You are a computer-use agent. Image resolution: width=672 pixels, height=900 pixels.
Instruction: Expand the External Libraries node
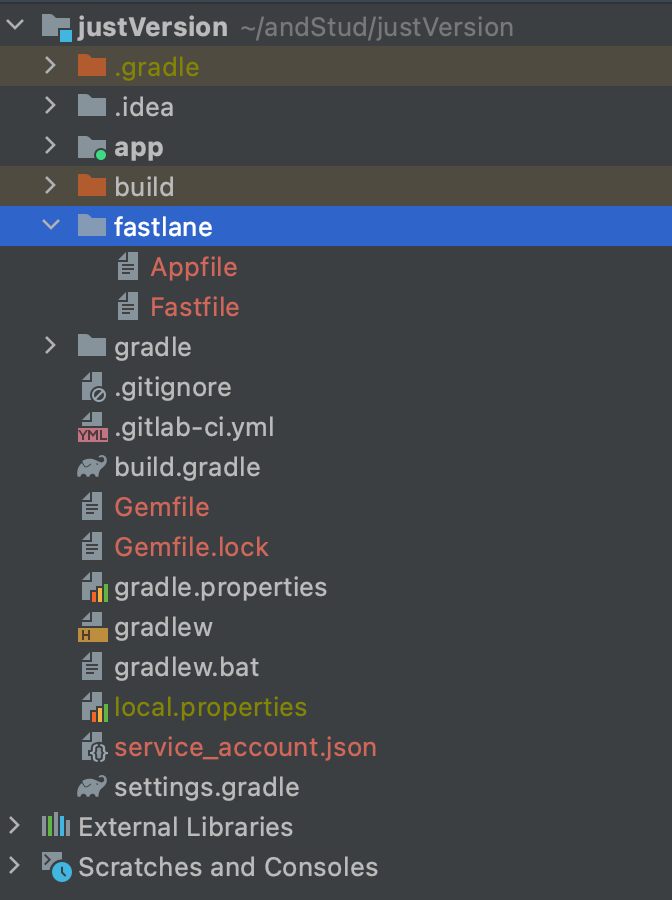(x=14, y=826)
